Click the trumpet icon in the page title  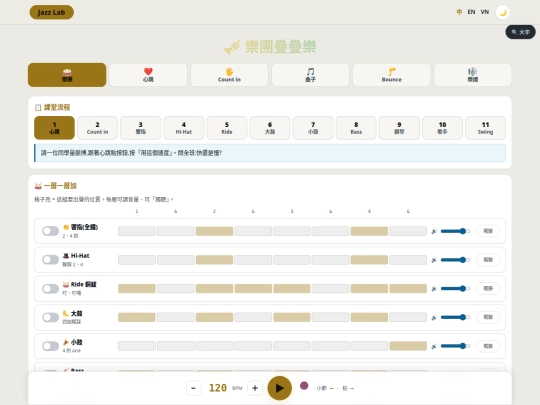coord(232,47)
